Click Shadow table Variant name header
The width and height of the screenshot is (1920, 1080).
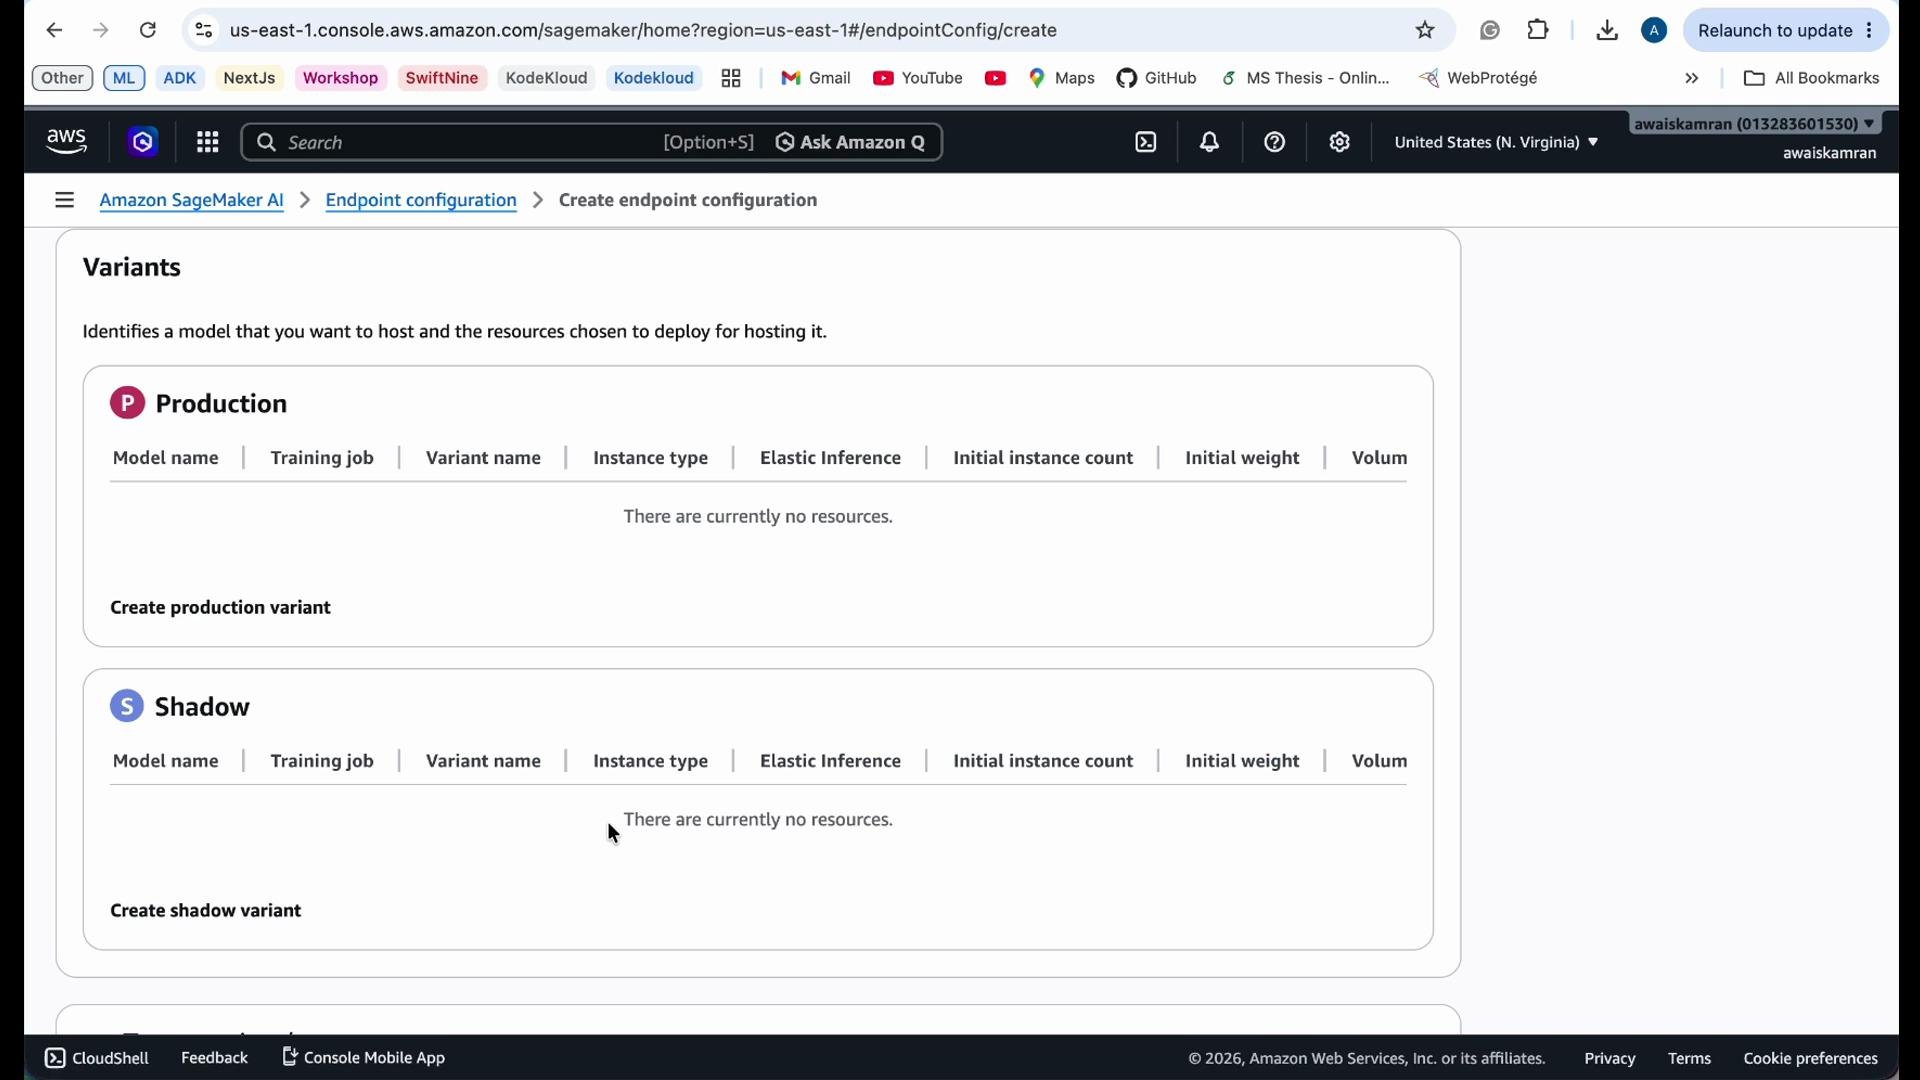[483, 761]
